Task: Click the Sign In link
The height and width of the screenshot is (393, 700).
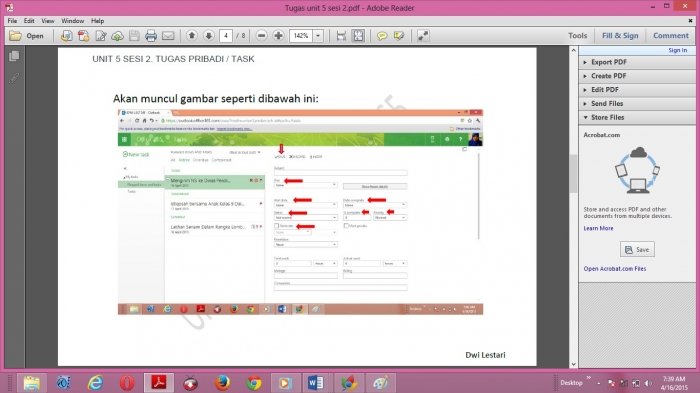Action: [x=678, y=50]
